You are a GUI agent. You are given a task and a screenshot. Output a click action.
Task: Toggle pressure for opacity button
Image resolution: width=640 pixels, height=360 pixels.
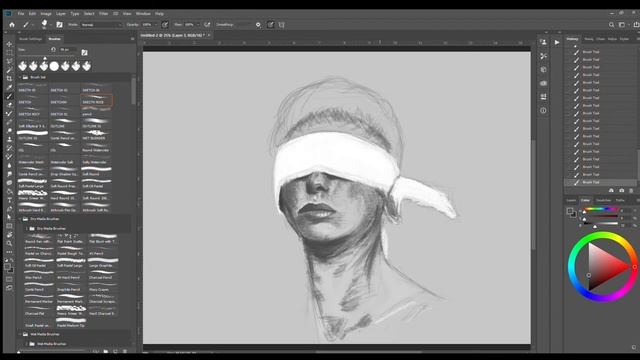pyautogui.click(x=164, y=25)
